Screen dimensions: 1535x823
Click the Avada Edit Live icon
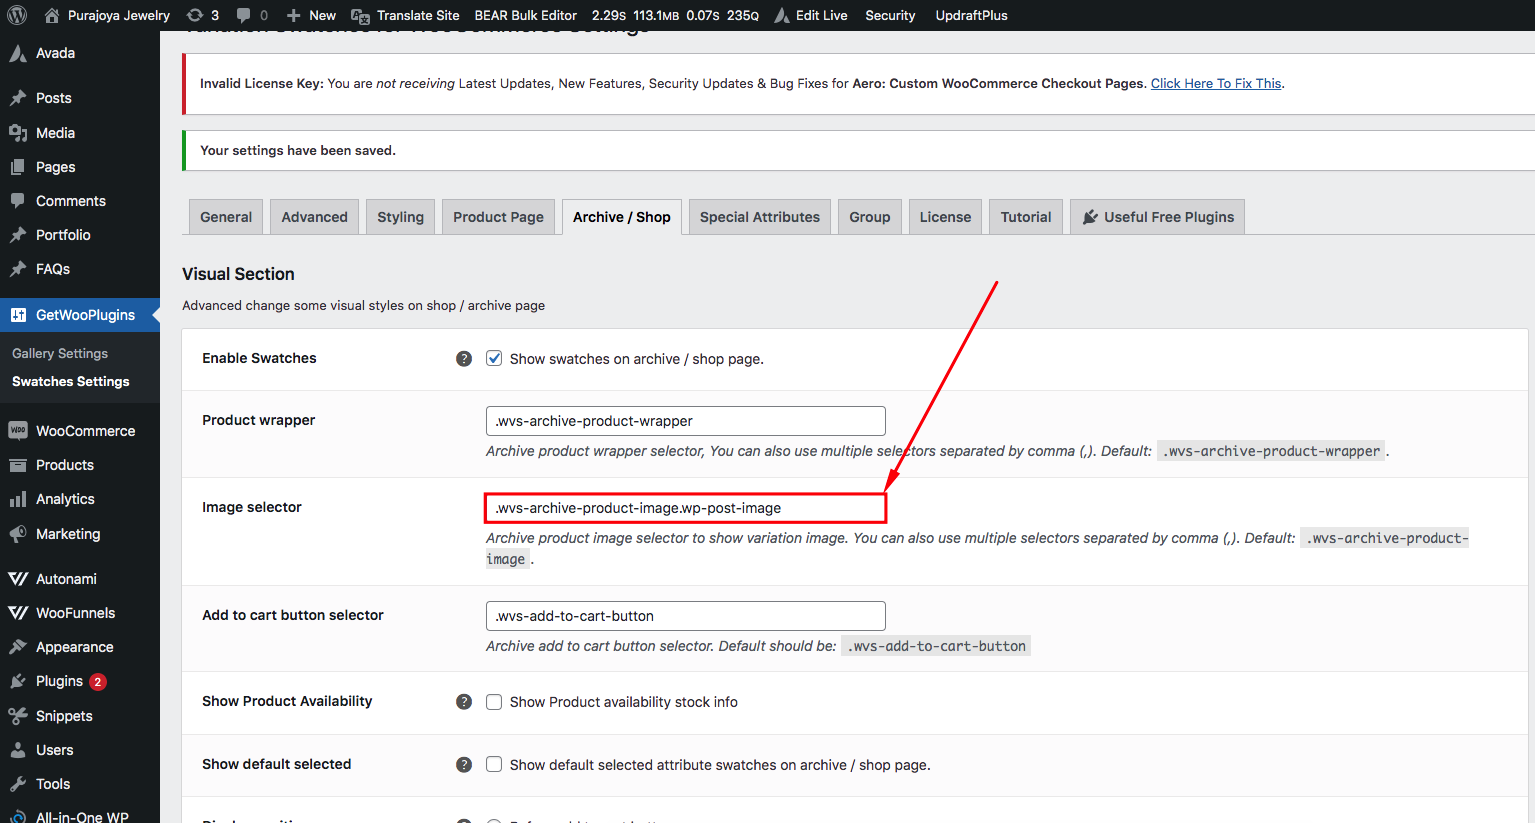click(782, 15)
